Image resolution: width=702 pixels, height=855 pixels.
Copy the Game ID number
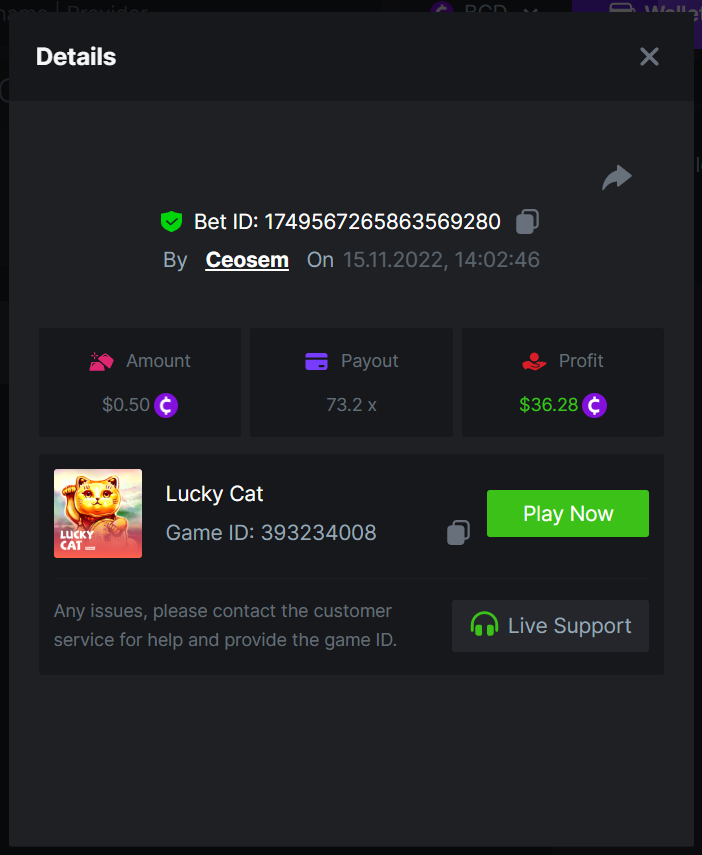[x=458, y=533]
